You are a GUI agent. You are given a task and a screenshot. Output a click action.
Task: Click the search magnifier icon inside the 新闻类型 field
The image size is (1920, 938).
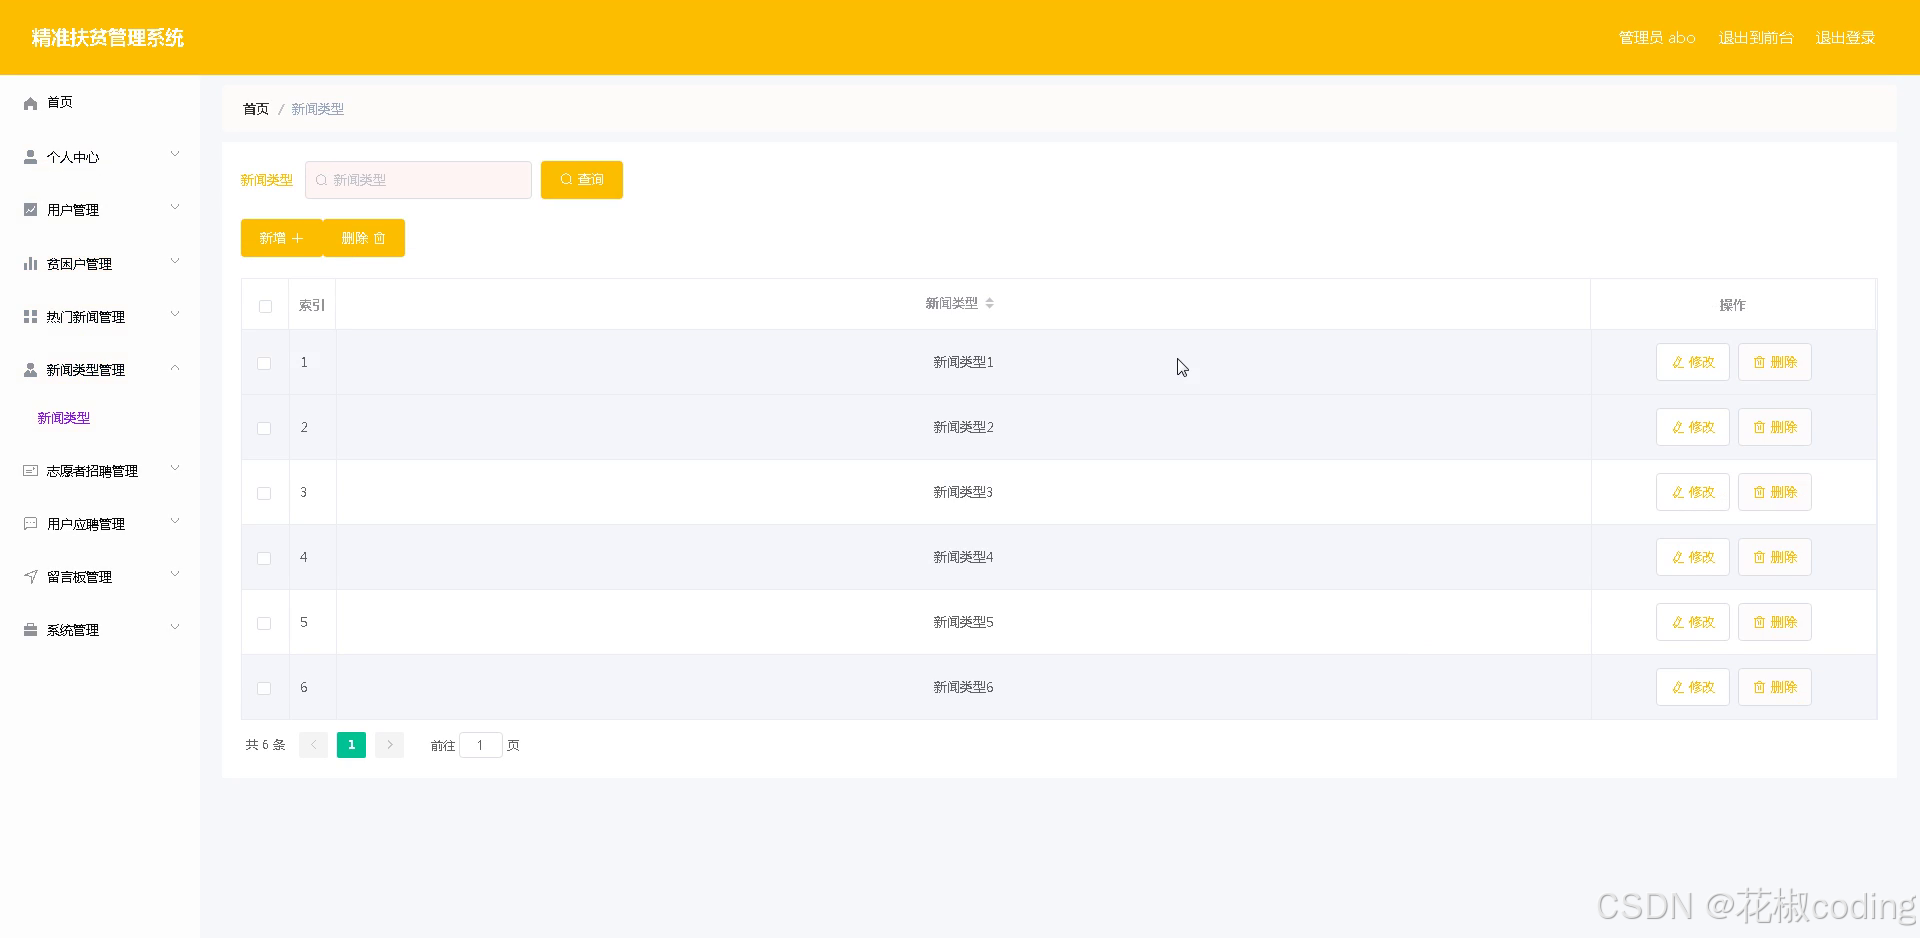click(x=321, y=180)
